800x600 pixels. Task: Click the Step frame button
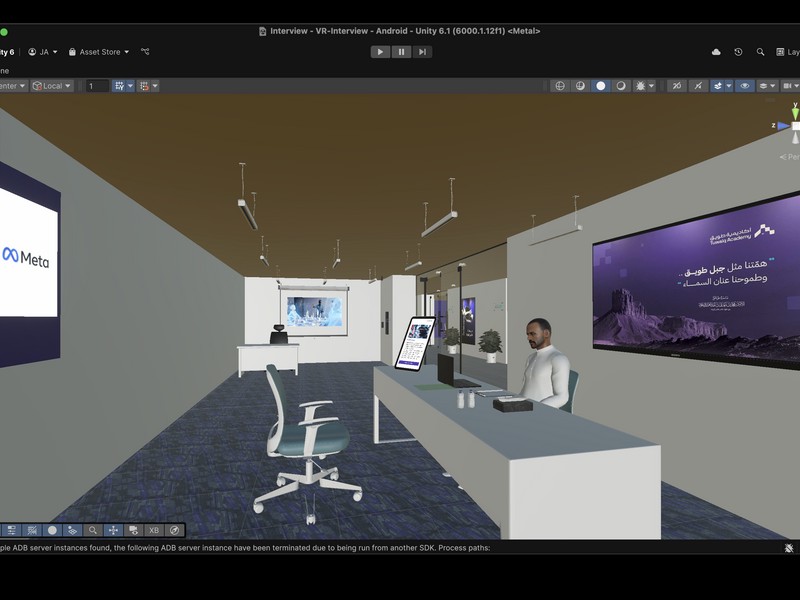(x=423, y=52)
